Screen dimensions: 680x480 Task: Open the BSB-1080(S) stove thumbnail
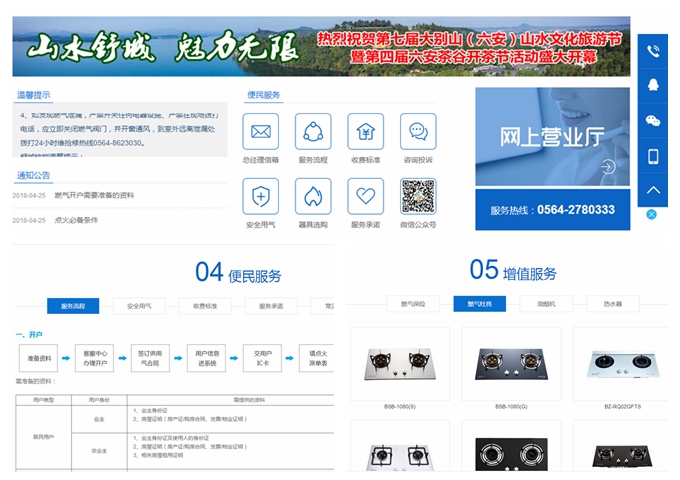(x=399, y=365)
